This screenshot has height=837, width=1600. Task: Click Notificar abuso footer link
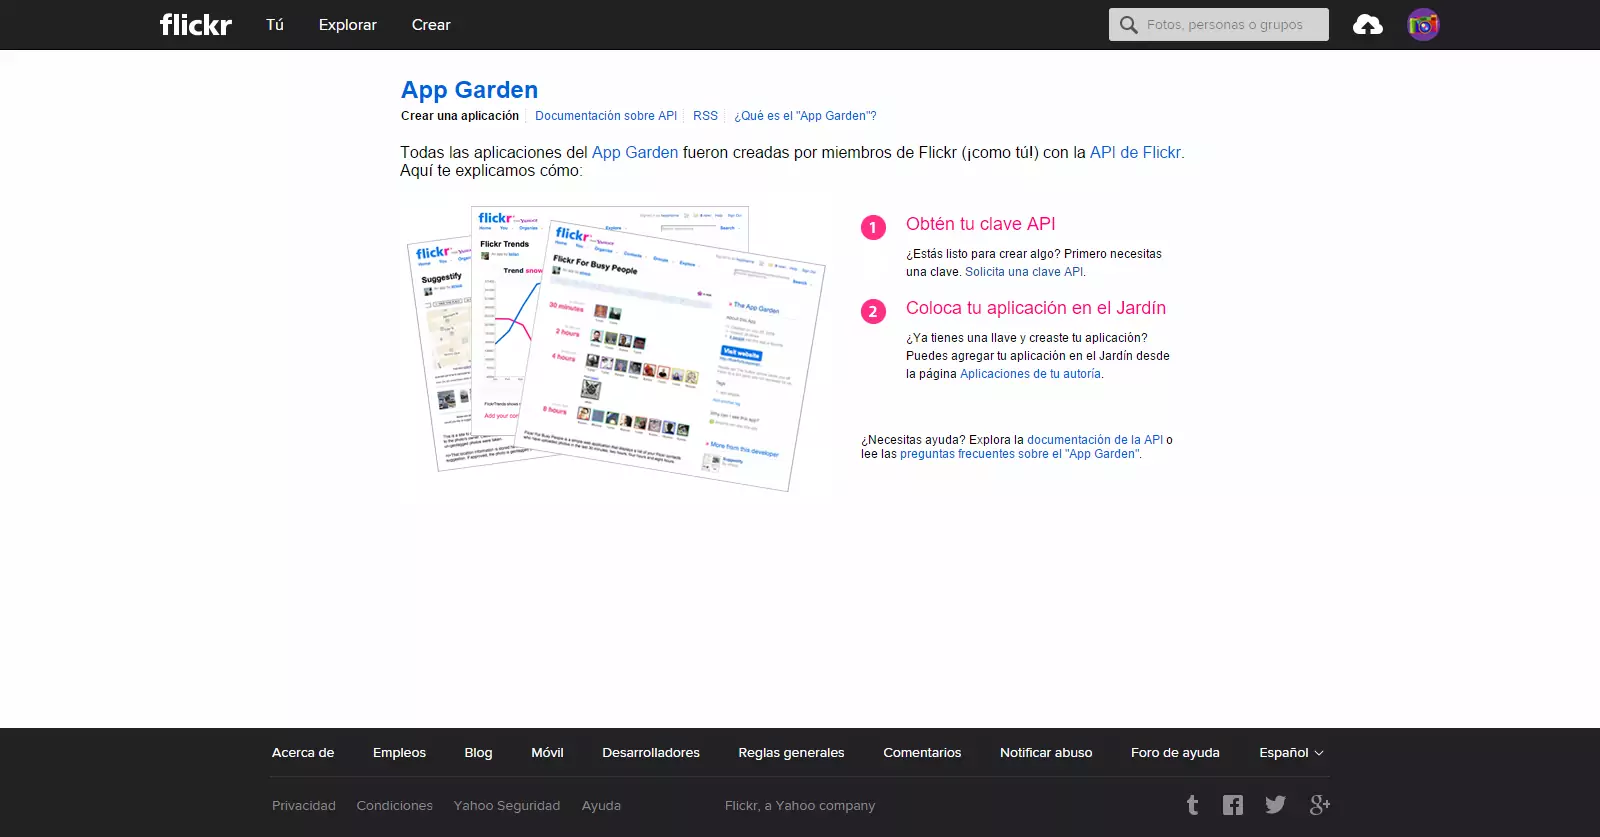point(1046,753)
